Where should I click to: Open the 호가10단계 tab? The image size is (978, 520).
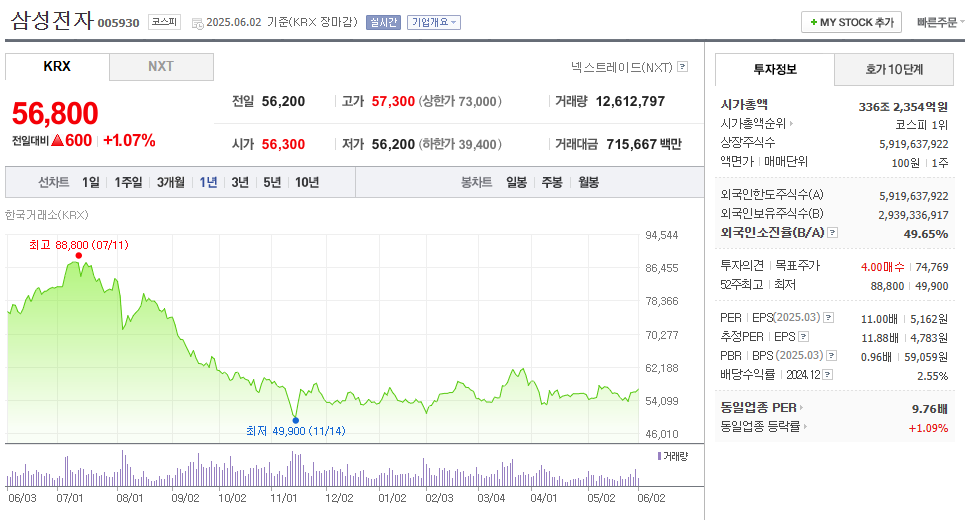[894, 69]
